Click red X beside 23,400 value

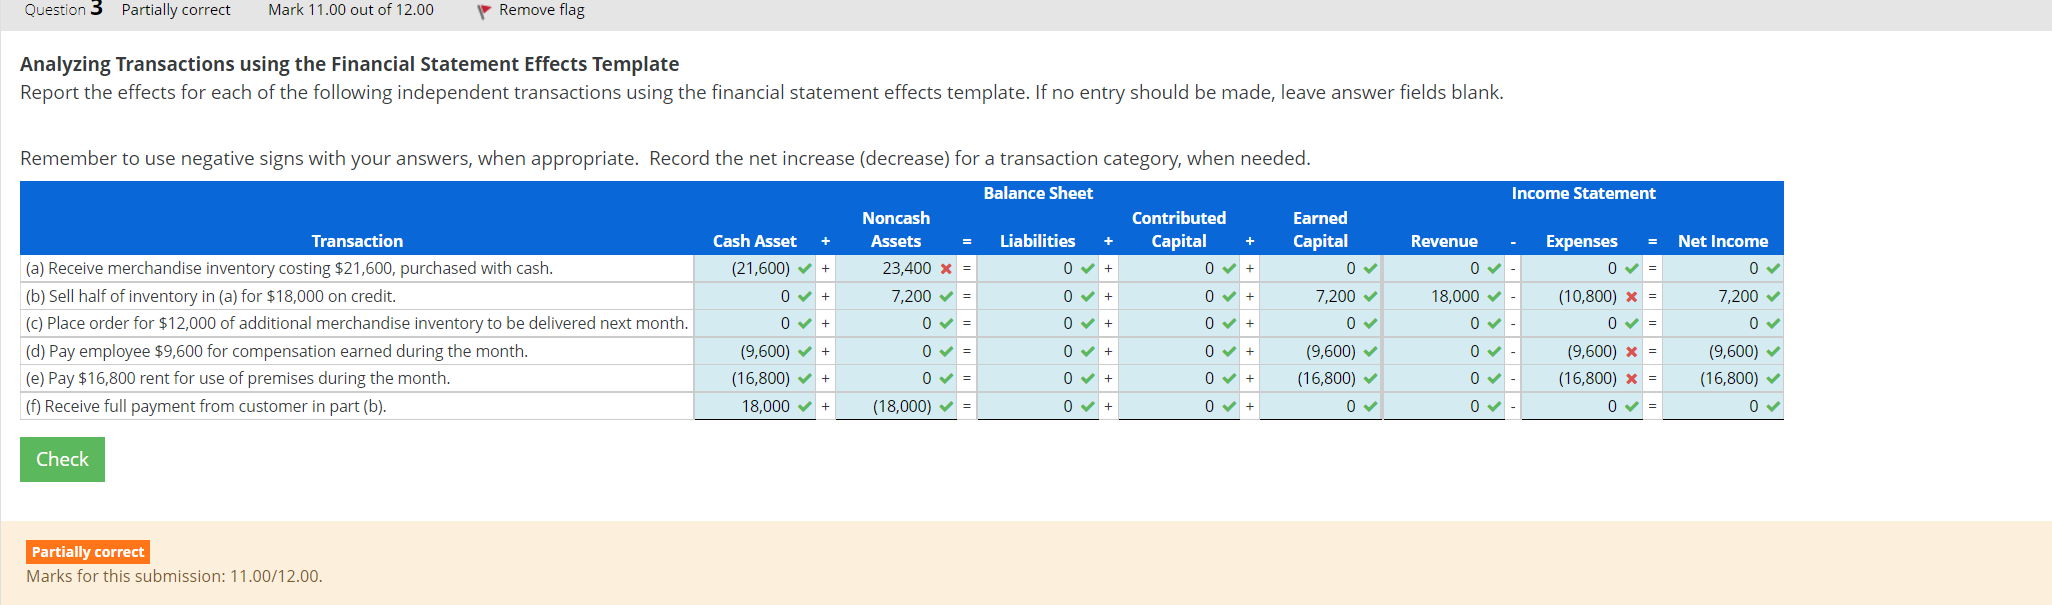point(946,268)
